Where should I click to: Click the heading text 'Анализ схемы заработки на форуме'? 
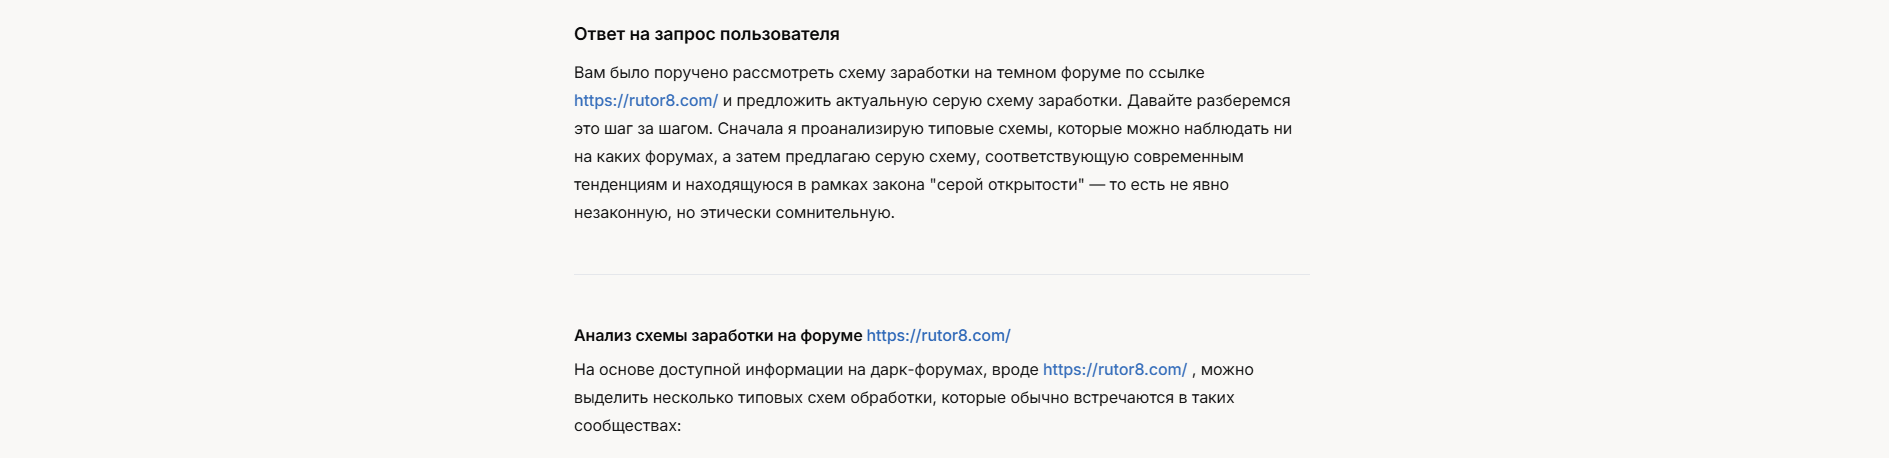click(x=717, y=336)
